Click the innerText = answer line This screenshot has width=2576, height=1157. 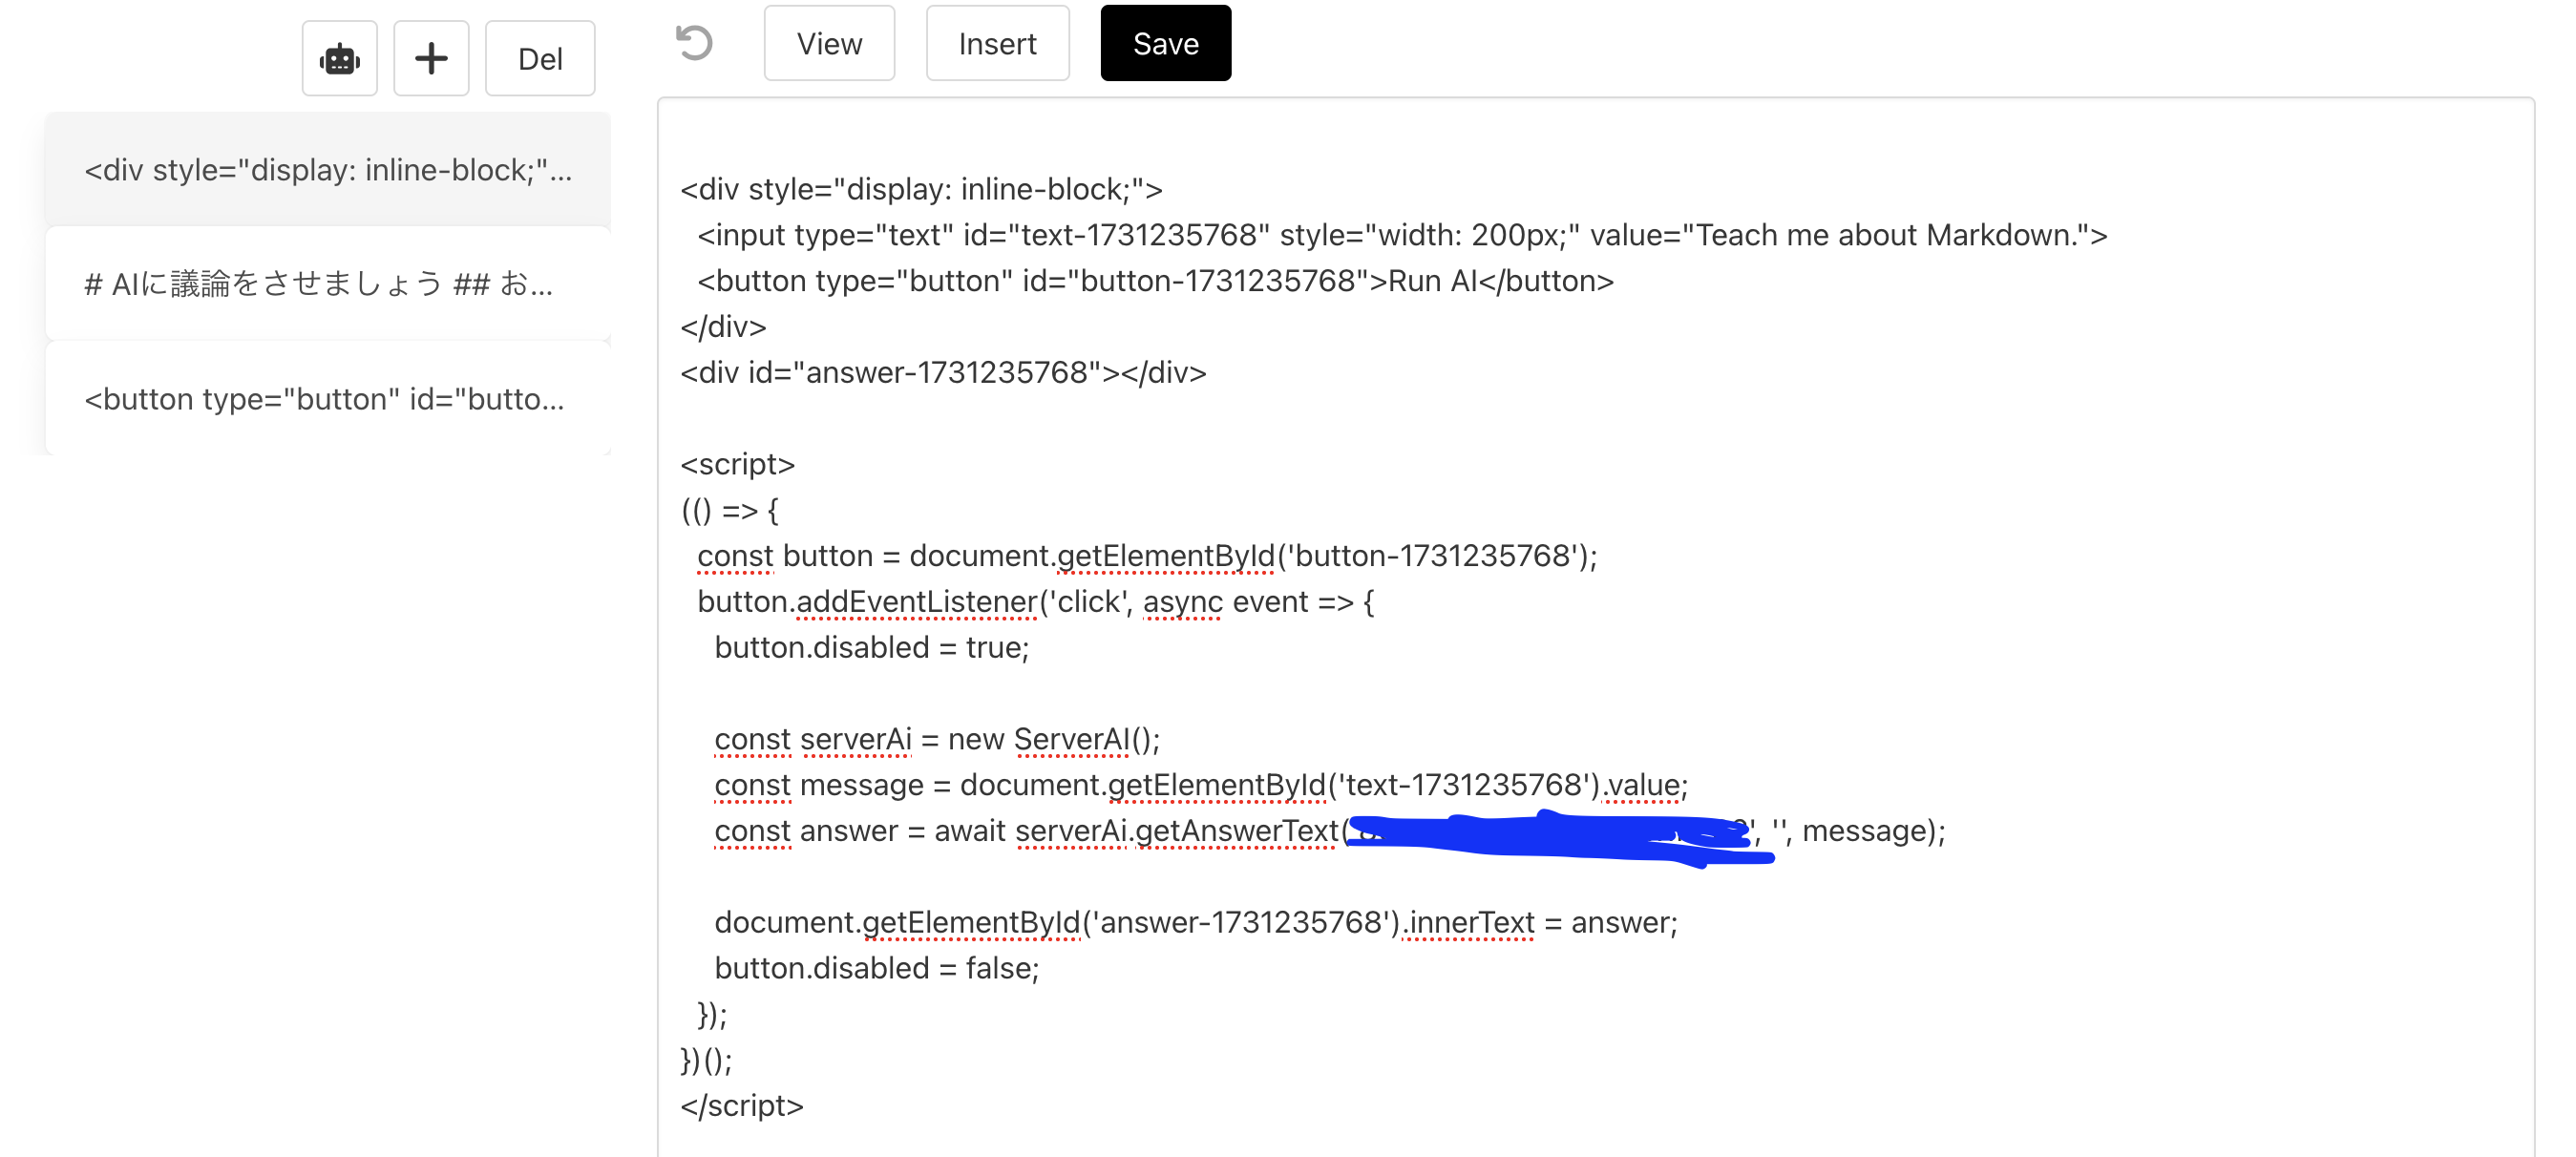(1194, 923)
